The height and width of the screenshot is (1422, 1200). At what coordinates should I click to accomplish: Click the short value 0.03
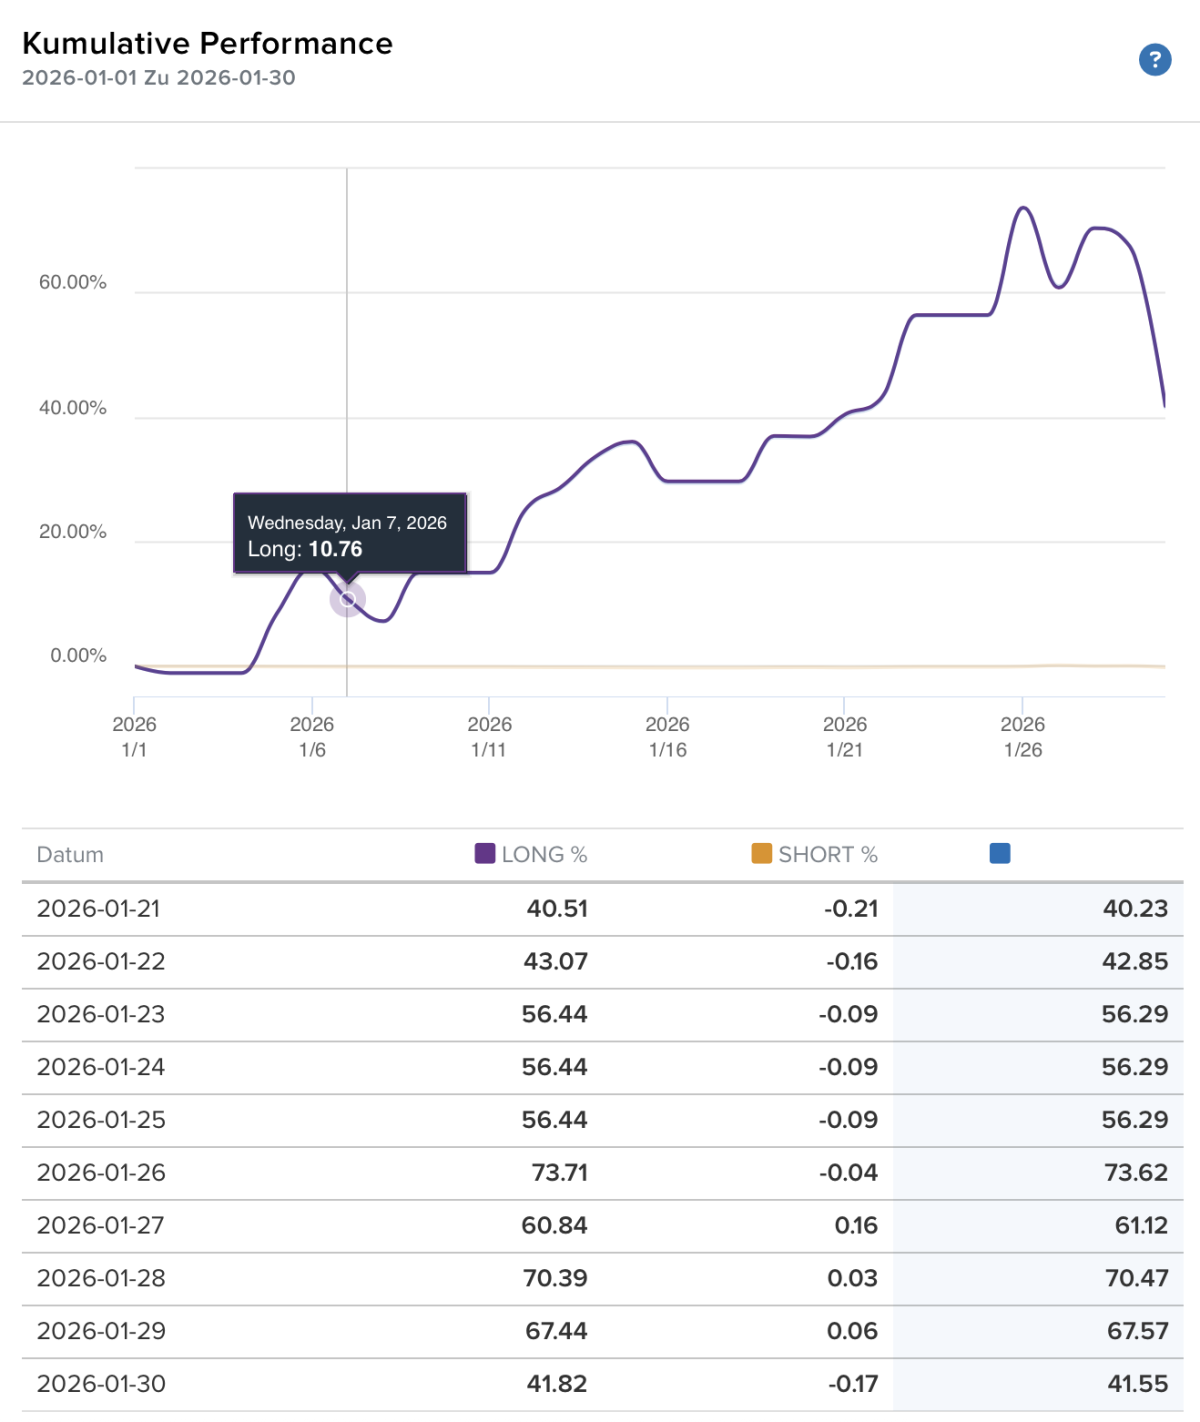pyautogui.click(x=853, y=1279)
